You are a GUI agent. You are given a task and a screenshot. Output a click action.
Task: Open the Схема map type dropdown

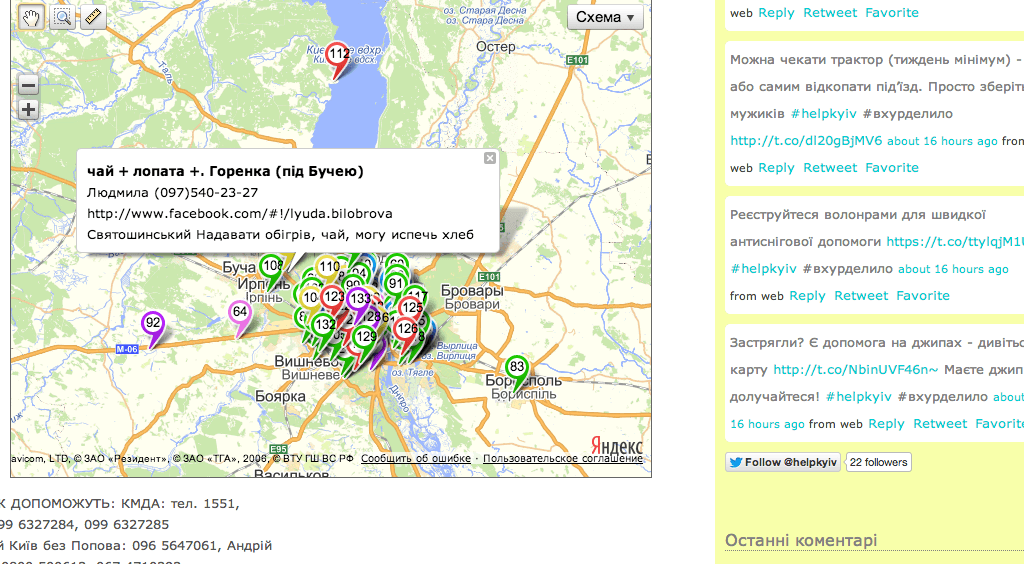tap(605, 17)
